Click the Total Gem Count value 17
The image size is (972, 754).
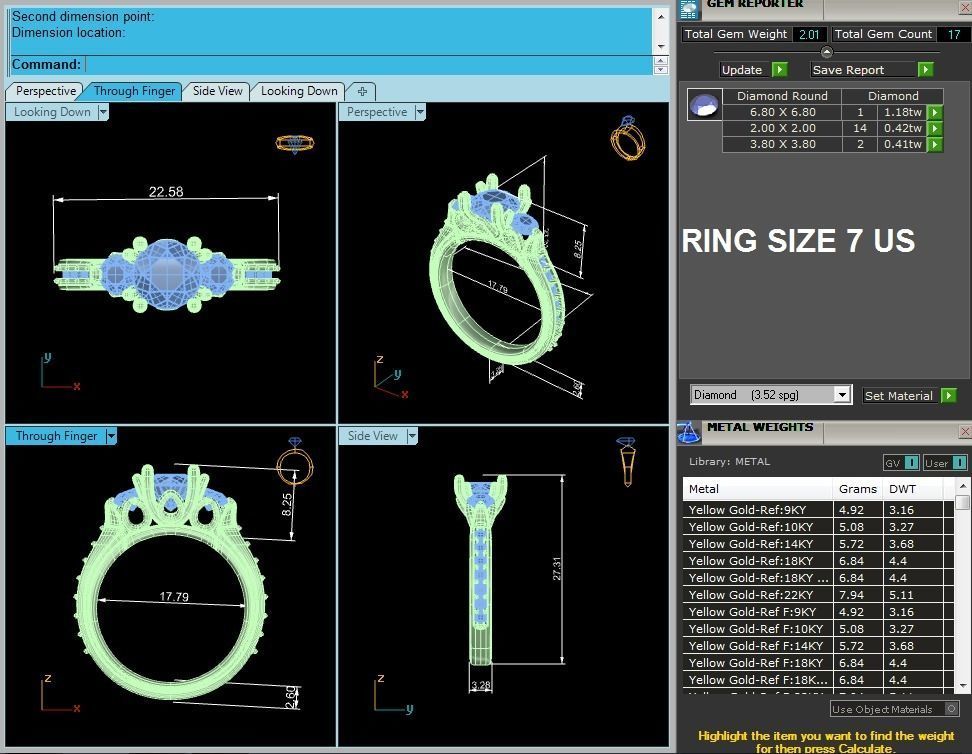click(953, 35)
